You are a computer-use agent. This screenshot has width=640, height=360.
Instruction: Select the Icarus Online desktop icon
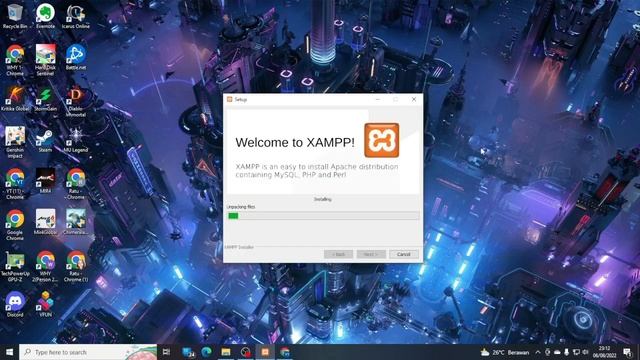(x=76, y=16)
